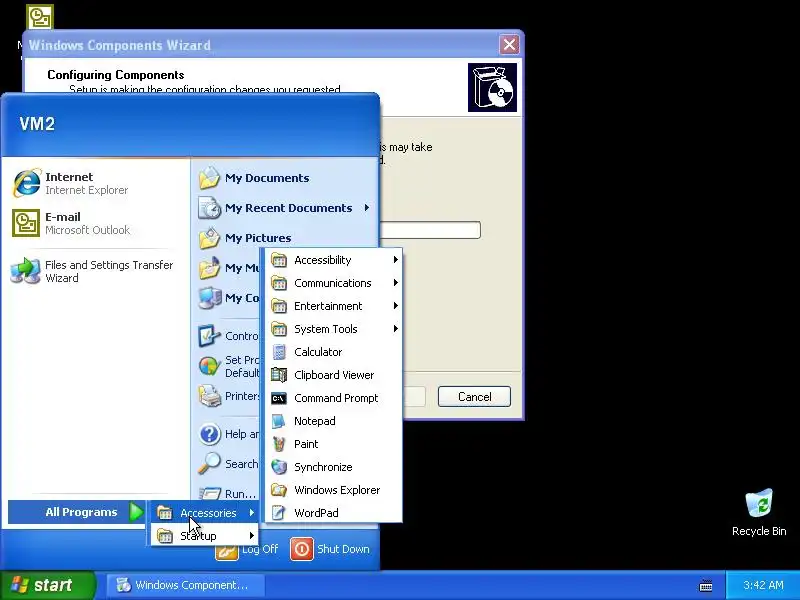The image size is (800, 600).
Task: Click the Search magnifier icon
Action: (209, 463)
